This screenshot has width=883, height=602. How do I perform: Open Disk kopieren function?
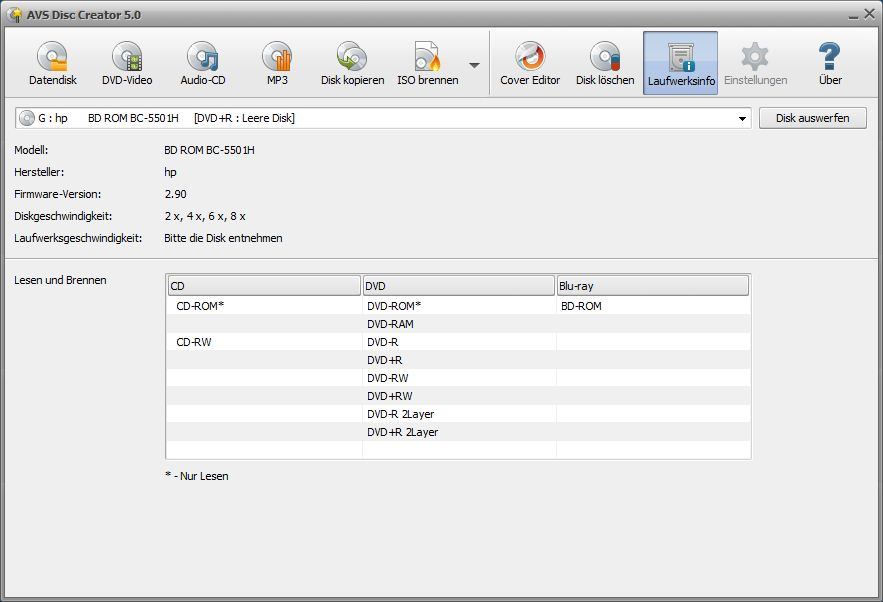click(353, 63)
